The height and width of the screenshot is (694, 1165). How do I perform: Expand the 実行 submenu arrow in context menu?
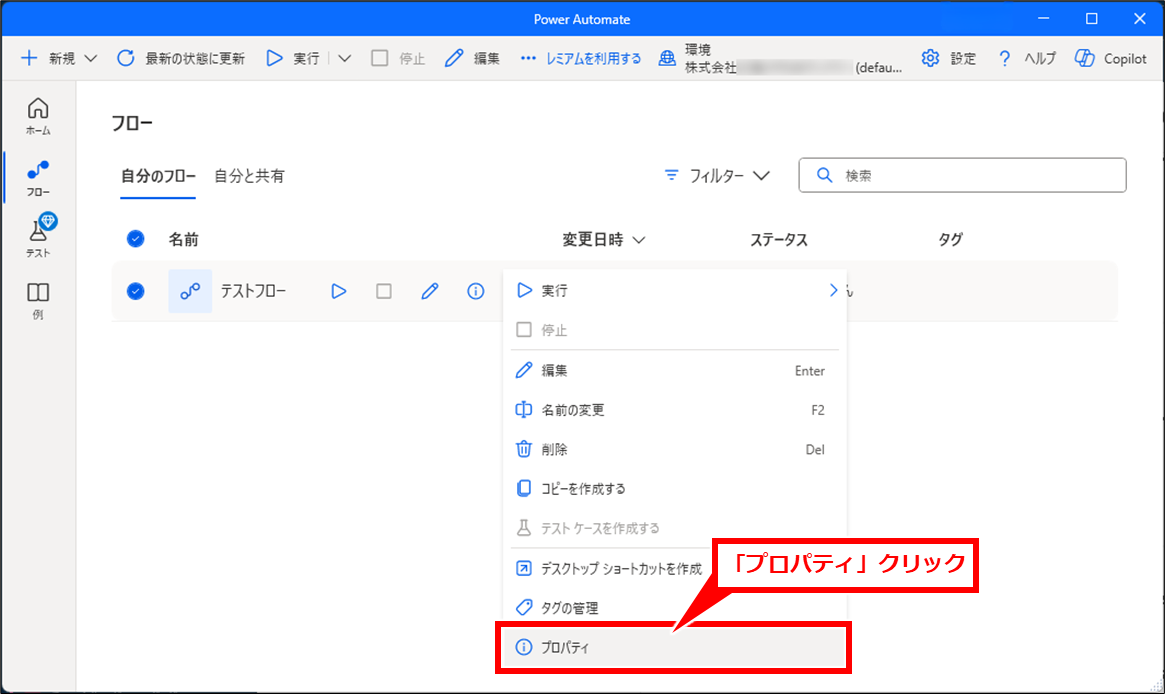[x=832, y=290]
